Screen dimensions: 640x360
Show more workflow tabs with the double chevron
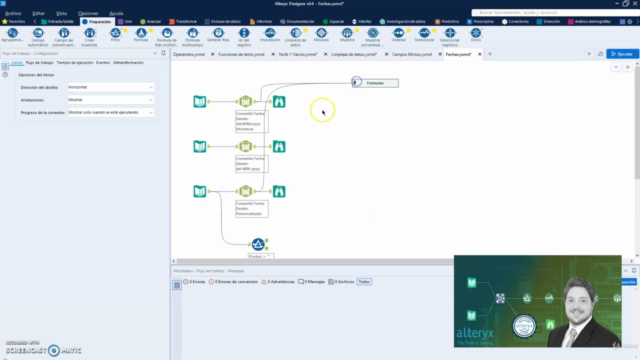[x=589, y=54]
